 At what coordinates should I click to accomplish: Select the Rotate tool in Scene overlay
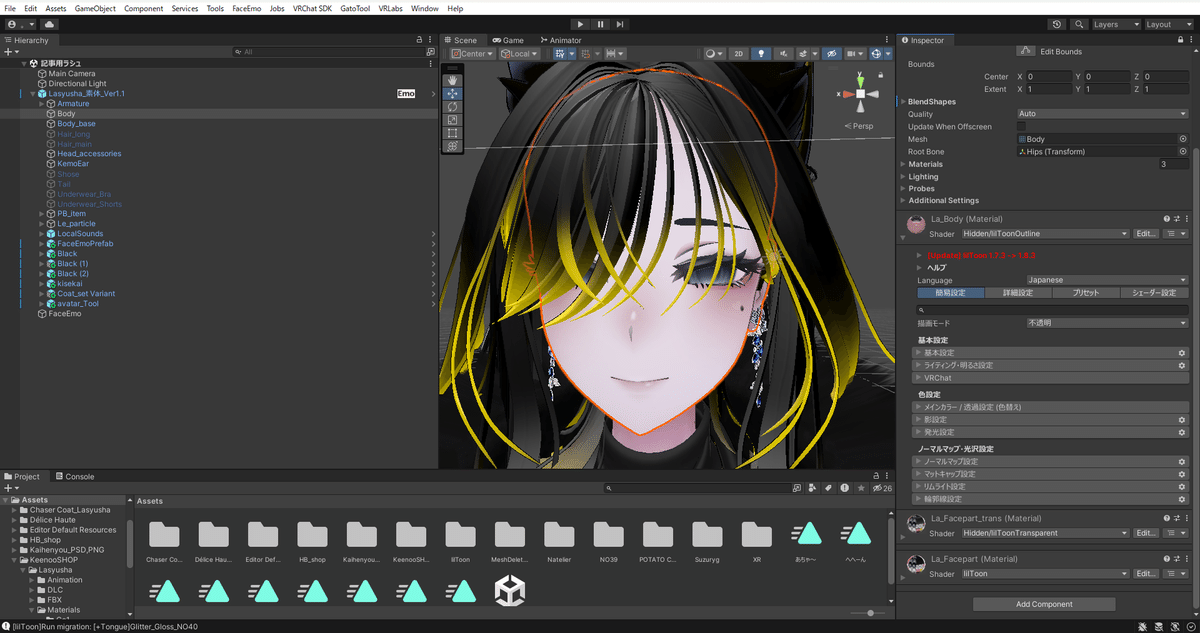(453, 106)
